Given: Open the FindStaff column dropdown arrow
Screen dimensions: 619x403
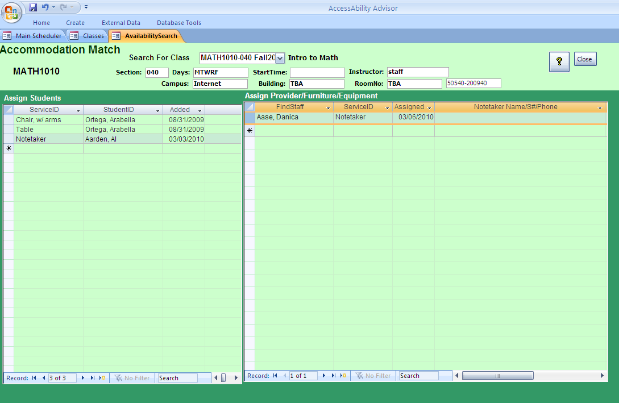Looking at the screenshot, I should pos(328,106).
